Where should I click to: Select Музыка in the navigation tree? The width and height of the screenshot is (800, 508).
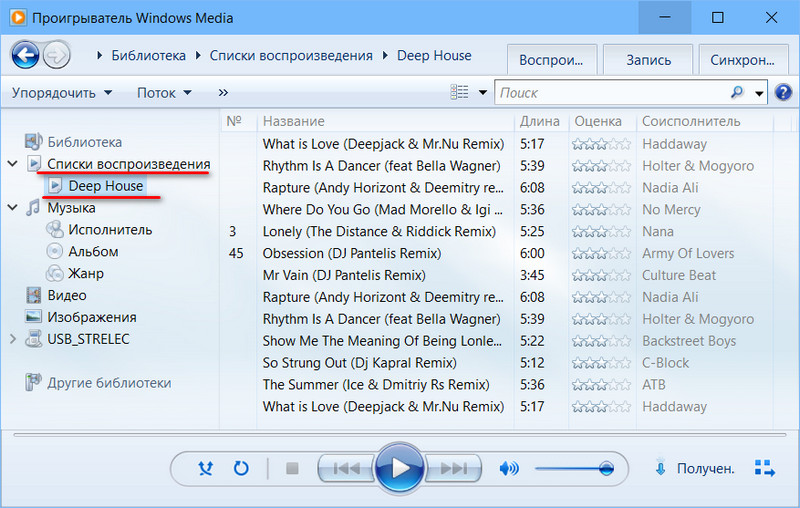(x=71, y=208)
